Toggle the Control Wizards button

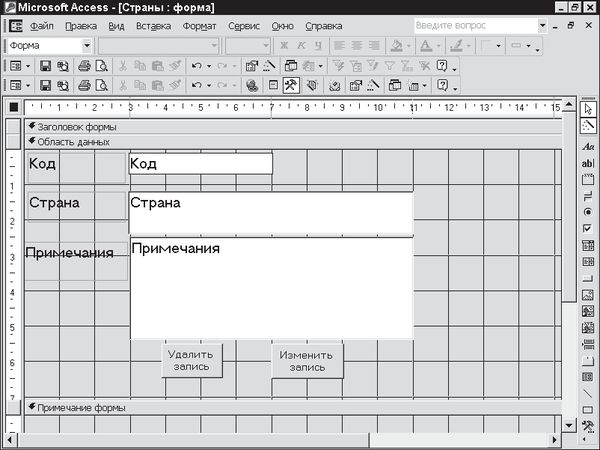(x=588, y=126)
